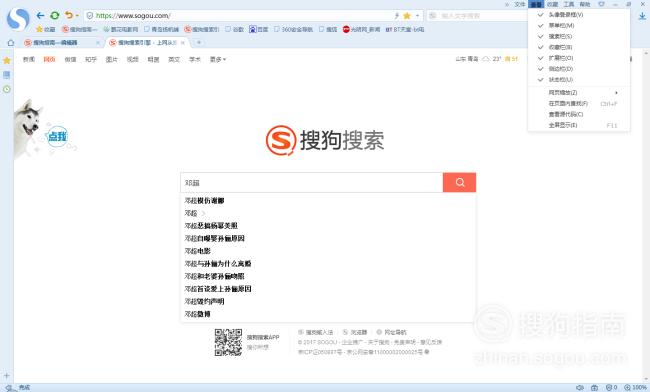Screen dimensions: 650x392
Task: Open sidebar favorites star icon
Action: pyautogui.click(x=7, y=60)
